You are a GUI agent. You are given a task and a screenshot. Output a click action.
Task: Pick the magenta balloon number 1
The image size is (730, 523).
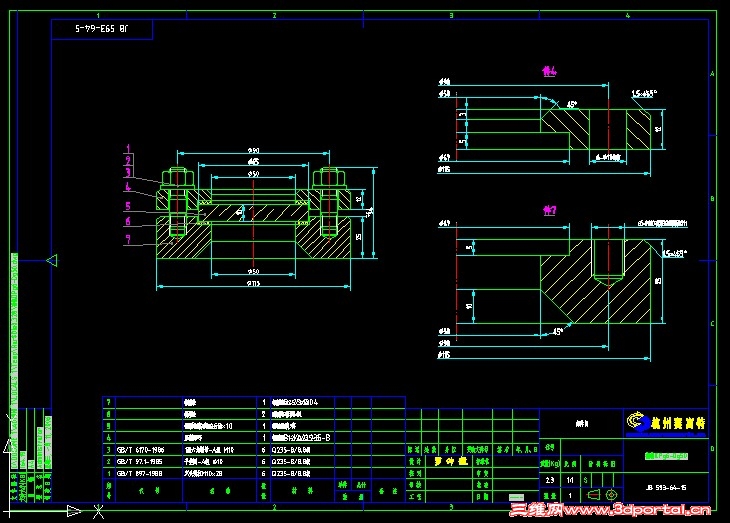point(128,149)
